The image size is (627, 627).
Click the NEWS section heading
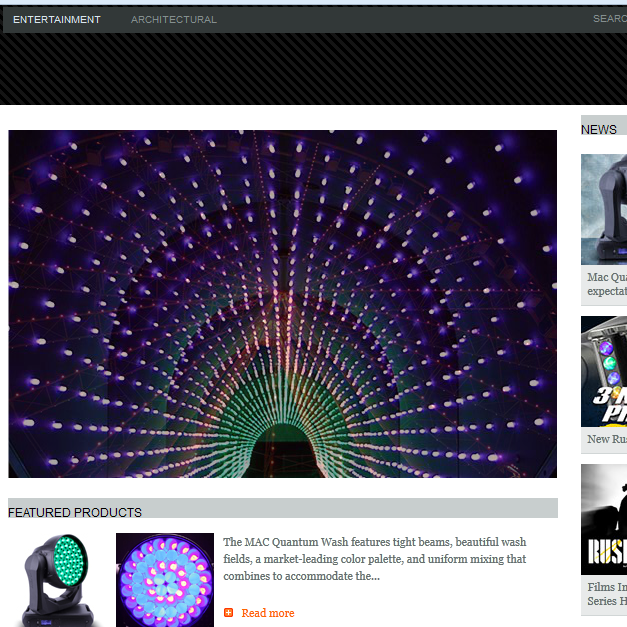(599, 129)
